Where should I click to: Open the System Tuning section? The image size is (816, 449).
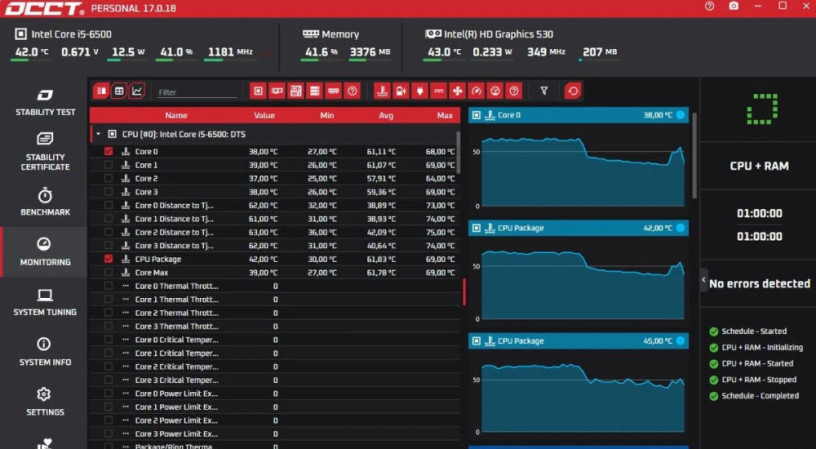click(45, 302)
